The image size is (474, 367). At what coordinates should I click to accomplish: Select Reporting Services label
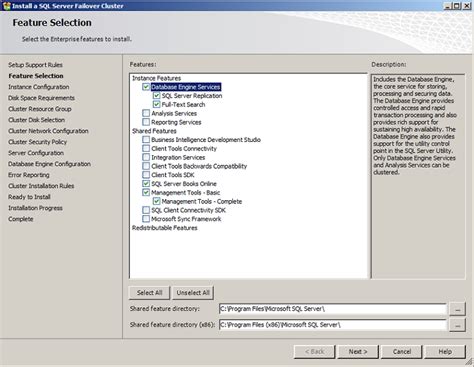176,122
